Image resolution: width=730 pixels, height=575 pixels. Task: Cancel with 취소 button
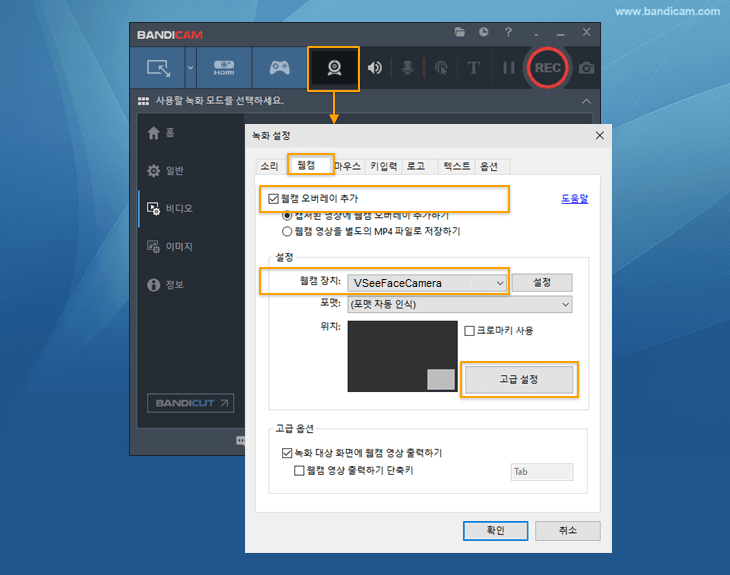tap(568, 531)
